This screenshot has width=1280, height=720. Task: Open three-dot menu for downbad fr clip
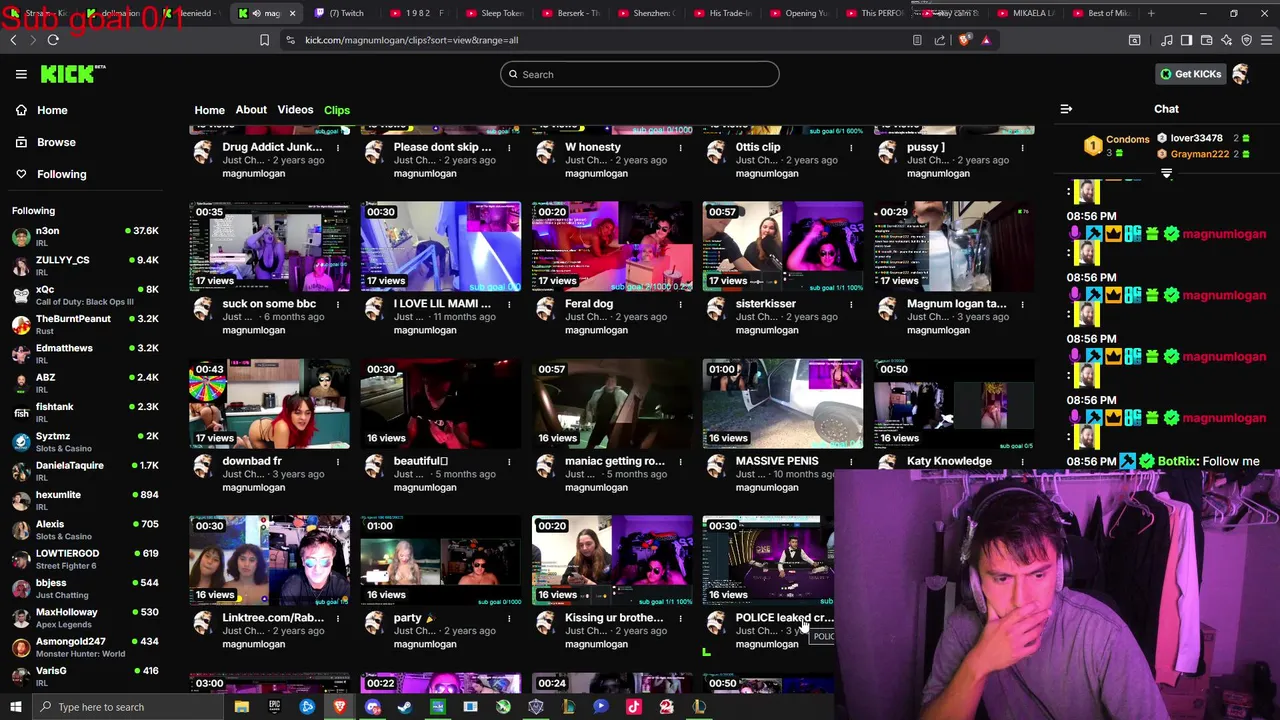click(338, 462)
